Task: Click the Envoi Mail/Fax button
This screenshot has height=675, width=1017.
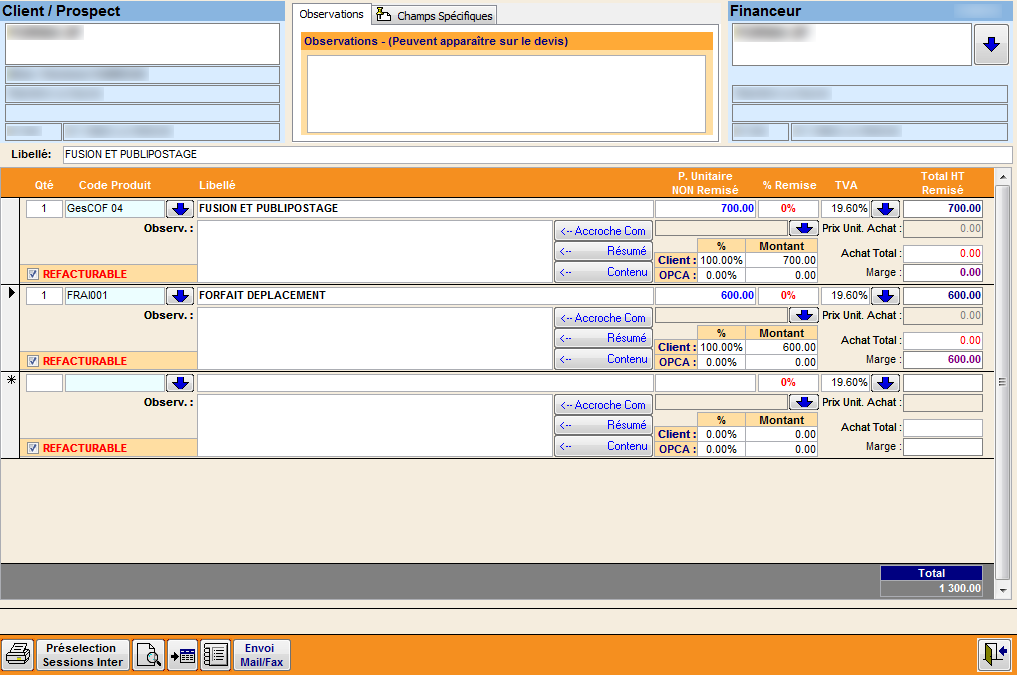Action: pos(262,655)
